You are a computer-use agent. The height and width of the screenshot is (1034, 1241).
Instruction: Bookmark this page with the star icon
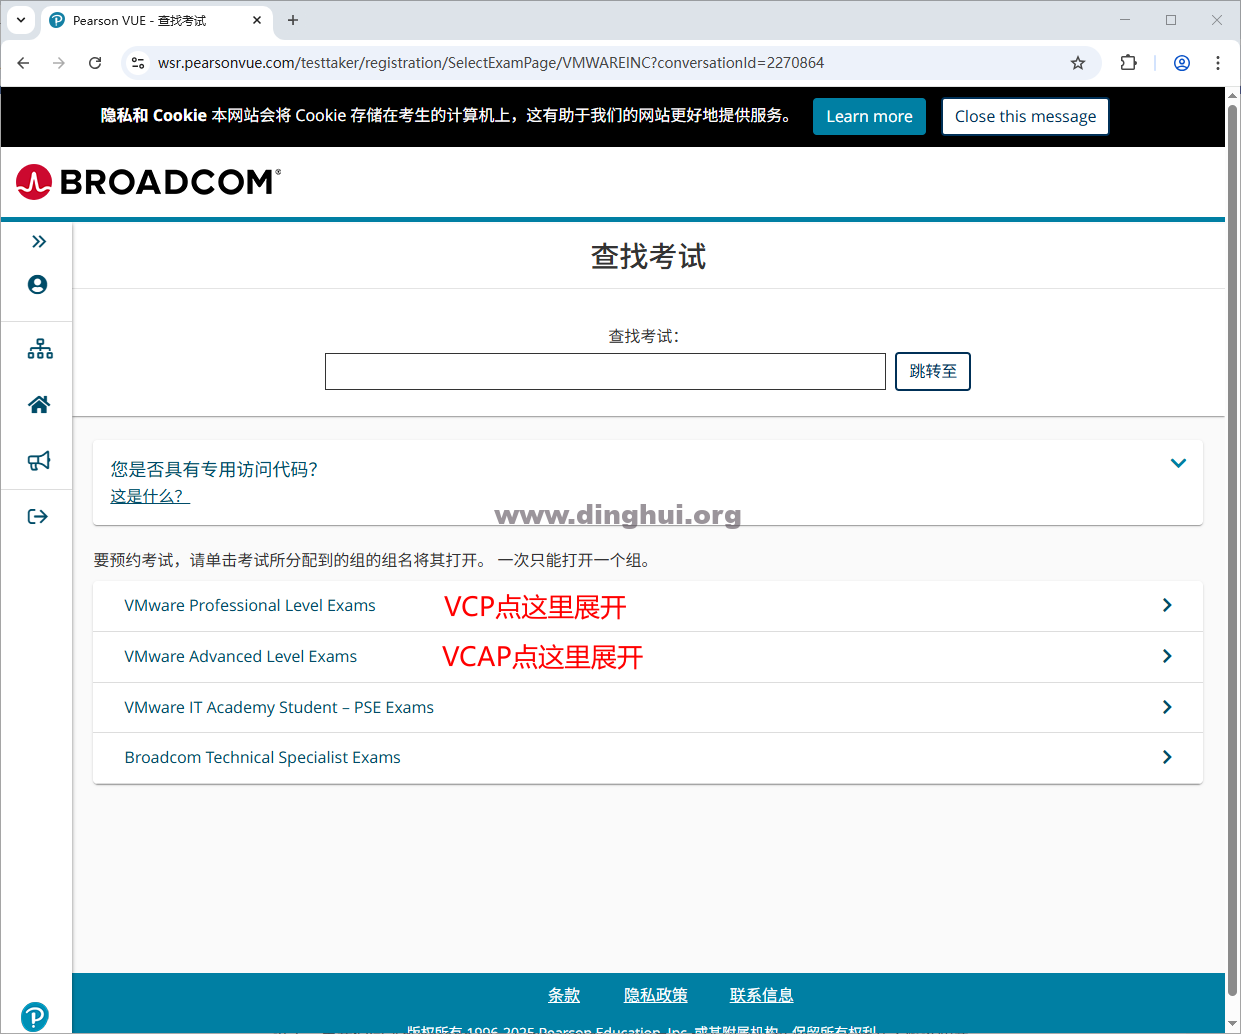(x=1078, y=63)
